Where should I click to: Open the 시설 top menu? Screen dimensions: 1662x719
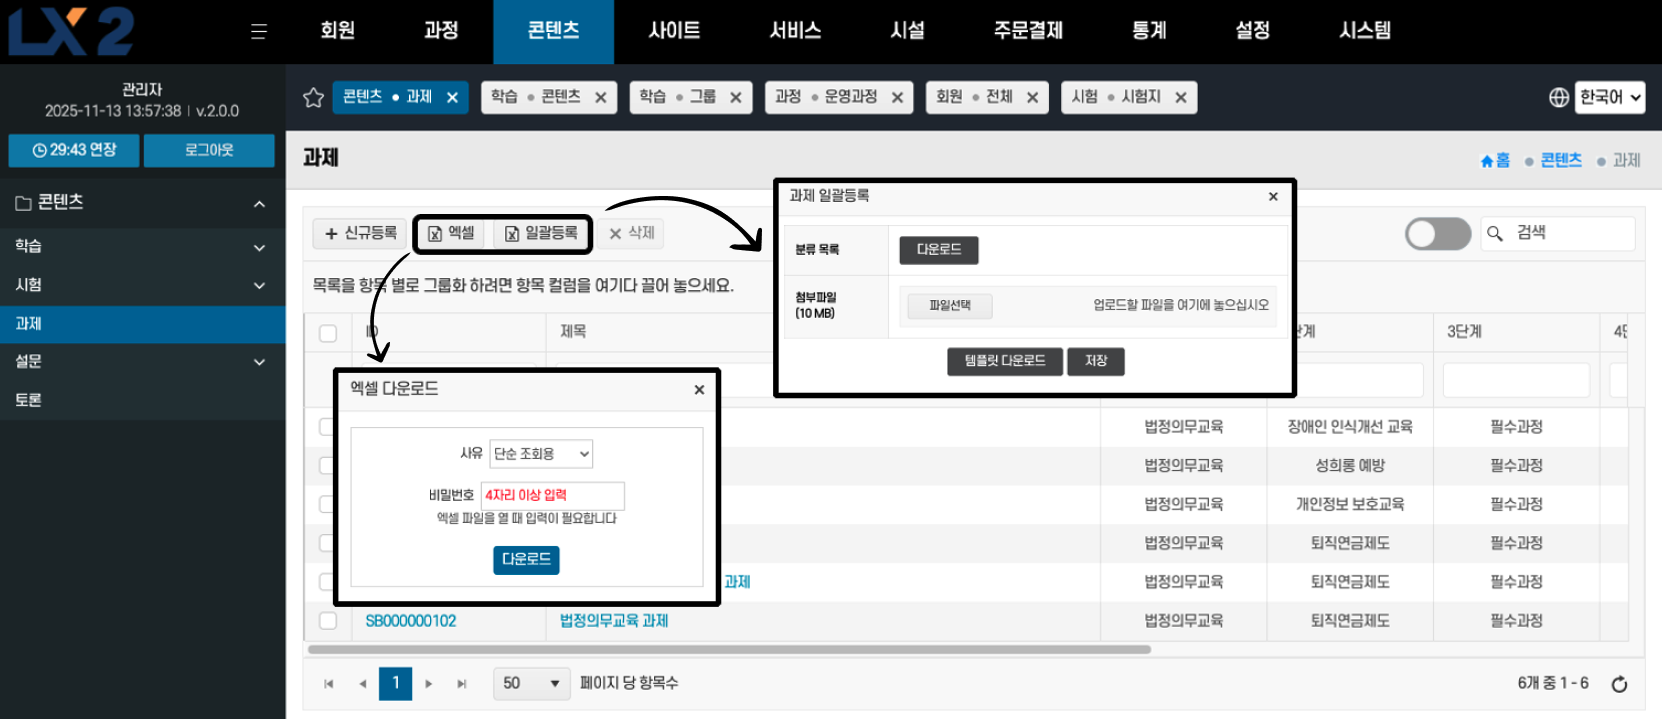click(908, 31)
